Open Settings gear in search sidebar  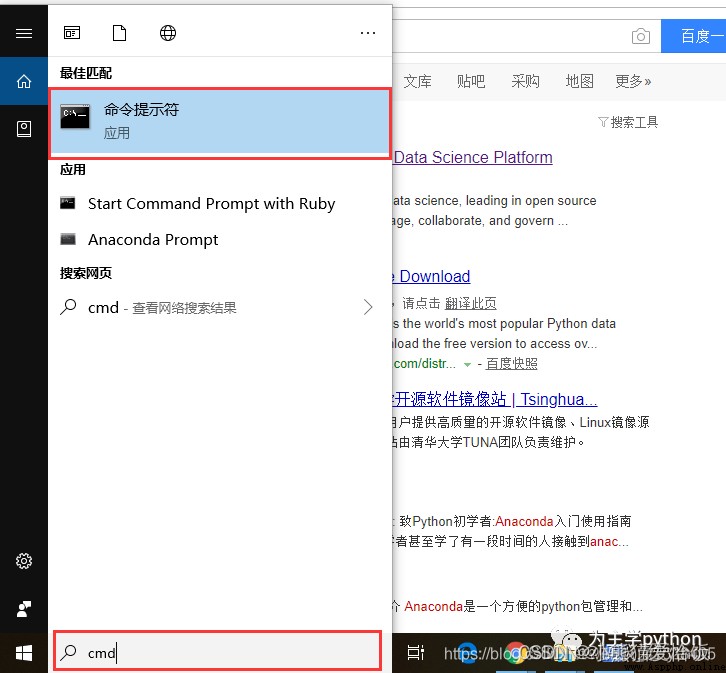24,561
